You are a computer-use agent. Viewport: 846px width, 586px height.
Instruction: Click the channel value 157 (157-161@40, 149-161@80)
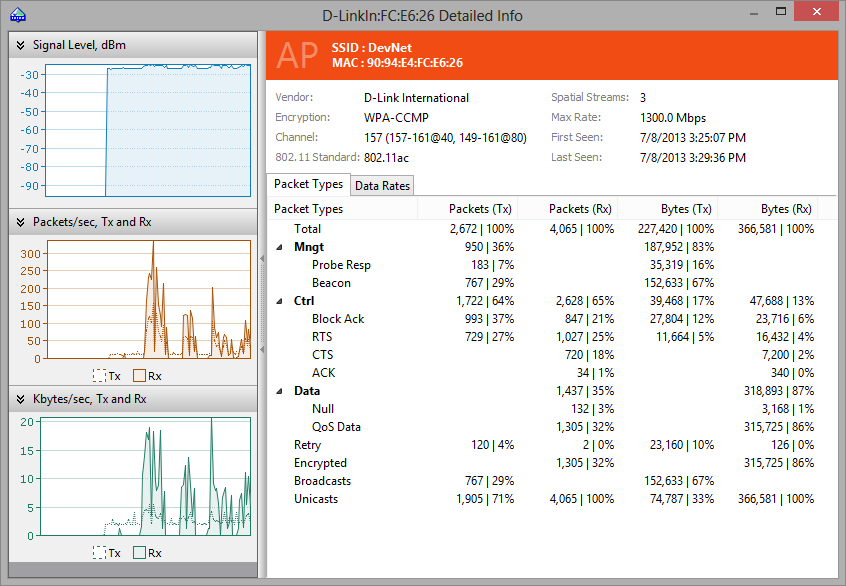tap(445, 138)
